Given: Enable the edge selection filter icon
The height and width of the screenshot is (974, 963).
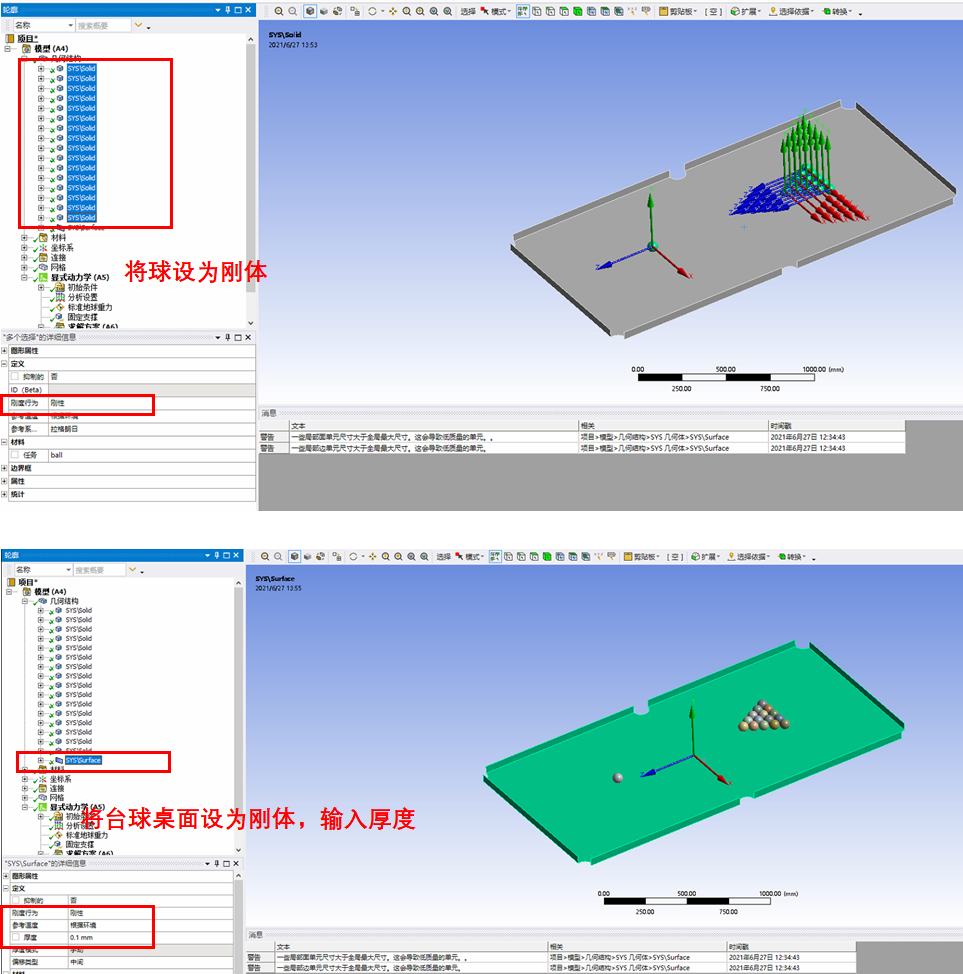Looking at the screenshot, I should click(x=550, y=9).
